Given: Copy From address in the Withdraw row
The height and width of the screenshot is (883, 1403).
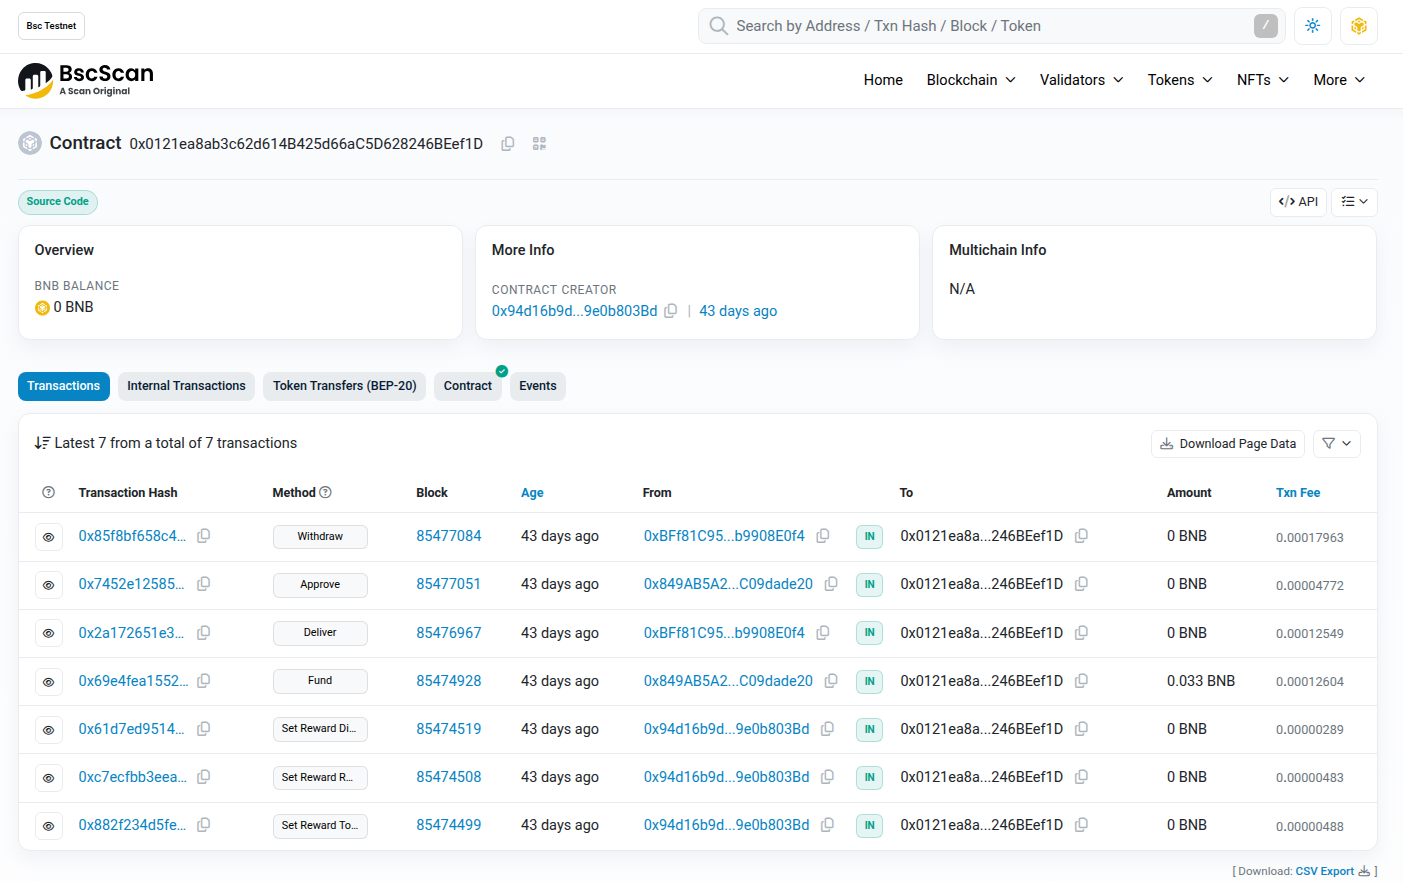Looking at the screenshot, I should point(823,536).
